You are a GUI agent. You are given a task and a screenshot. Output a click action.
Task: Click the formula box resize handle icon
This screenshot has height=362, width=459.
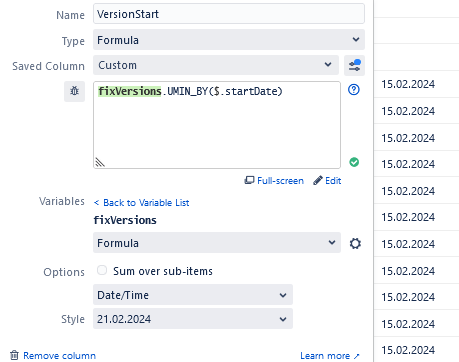point(100,162)
